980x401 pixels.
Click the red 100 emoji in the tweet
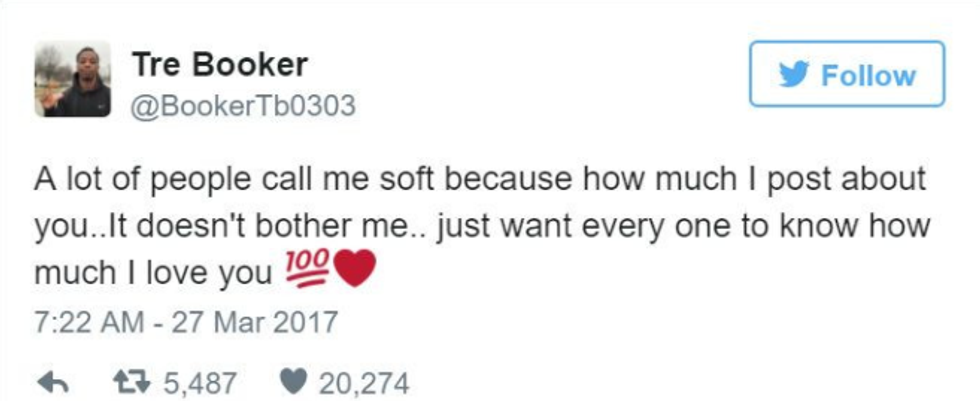(303, 270)
